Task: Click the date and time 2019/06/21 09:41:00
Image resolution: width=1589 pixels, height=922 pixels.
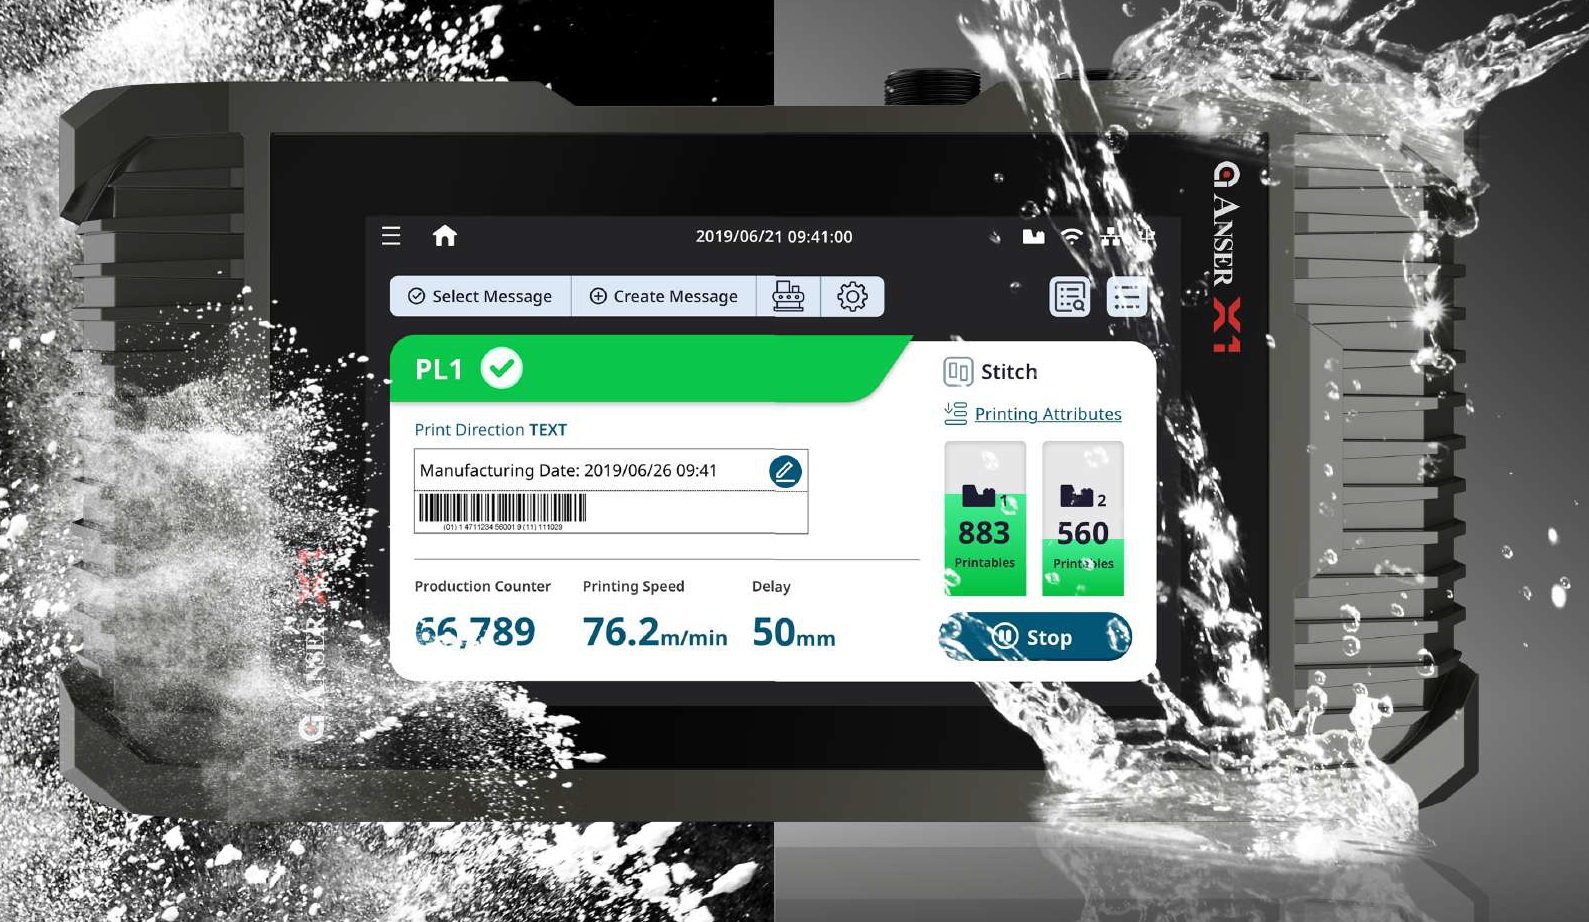Action: click(x=774, y=237)
